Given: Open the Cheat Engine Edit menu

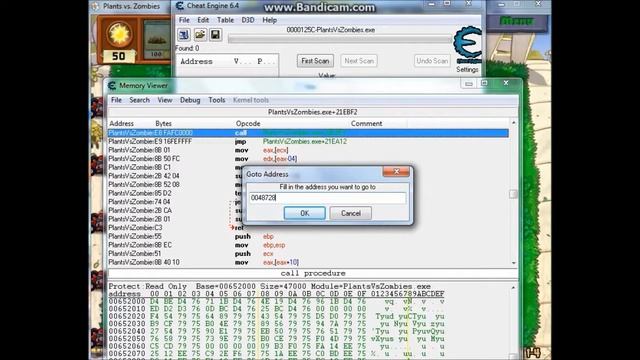Looking at the screenshot, I should tap(203, 20).
